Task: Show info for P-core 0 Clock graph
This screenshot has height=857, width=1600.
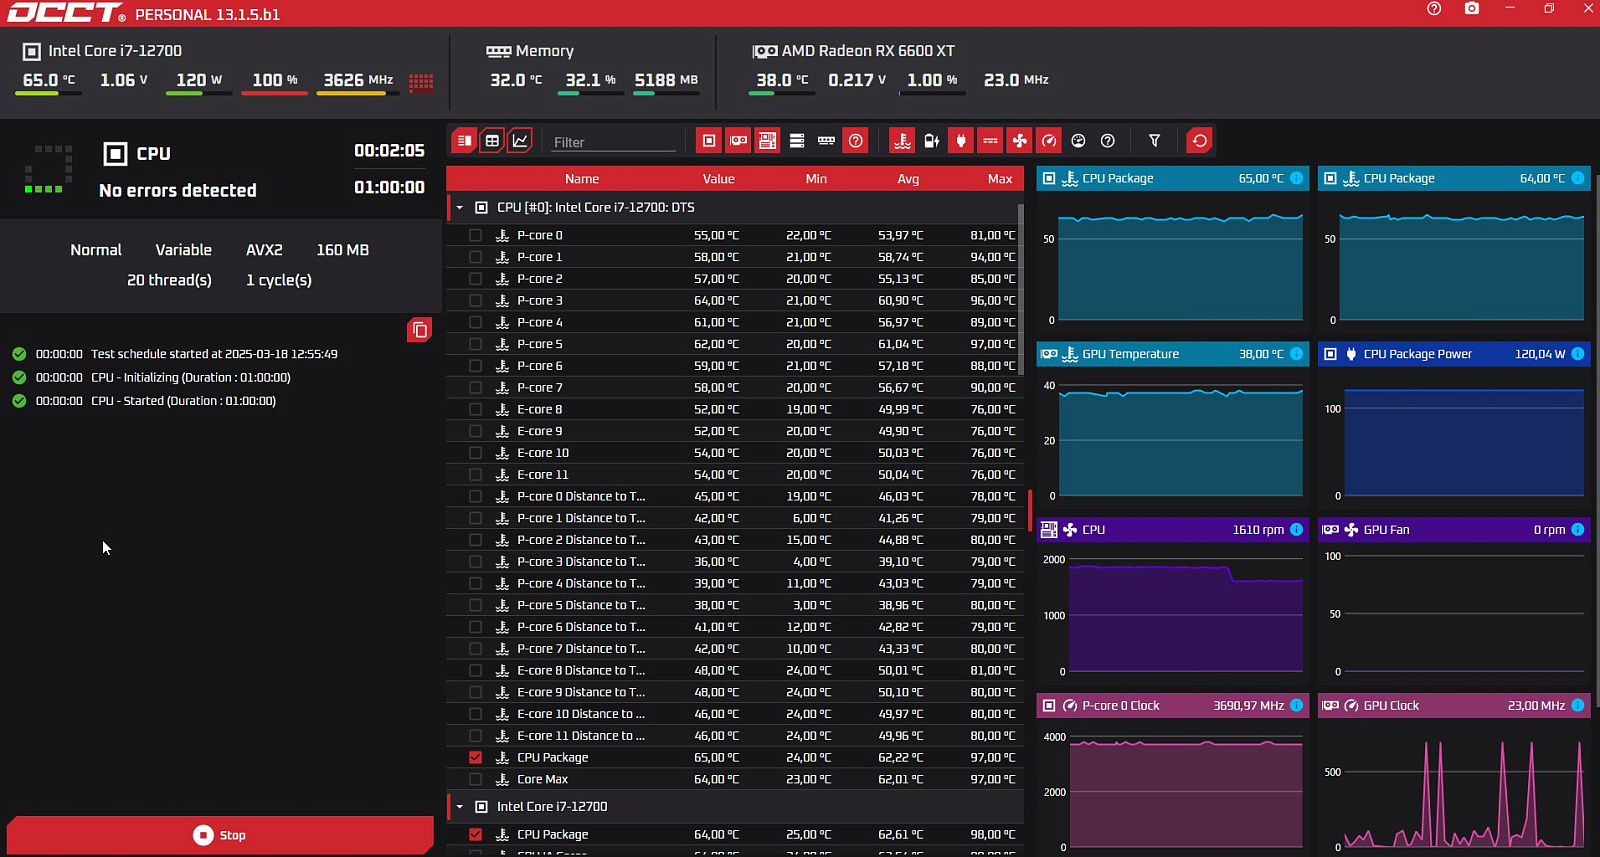Action: [1297, 706]
